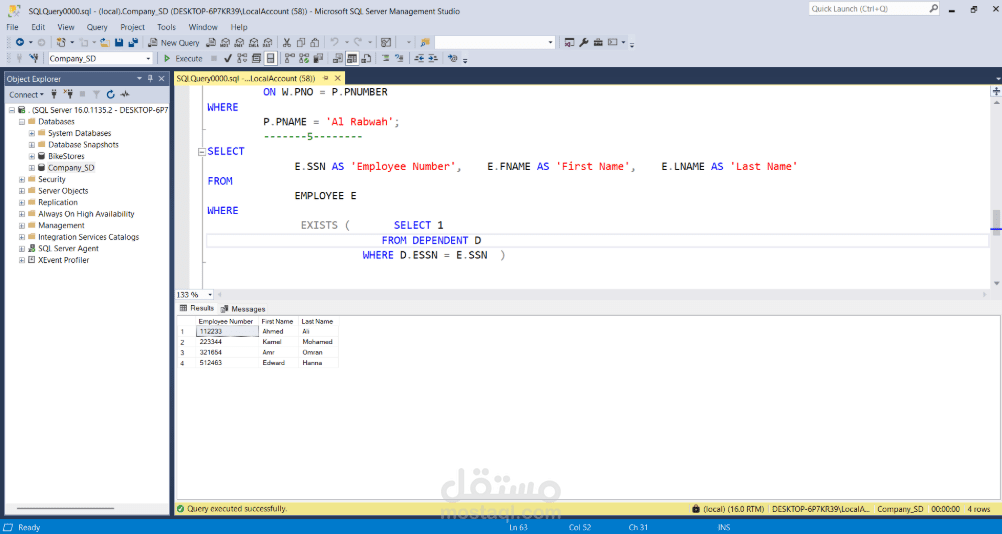The width and height of the screenshot is (1002, 534).
Task: Execute the current query
Action: pyautogui.click(x=183, y=58)
